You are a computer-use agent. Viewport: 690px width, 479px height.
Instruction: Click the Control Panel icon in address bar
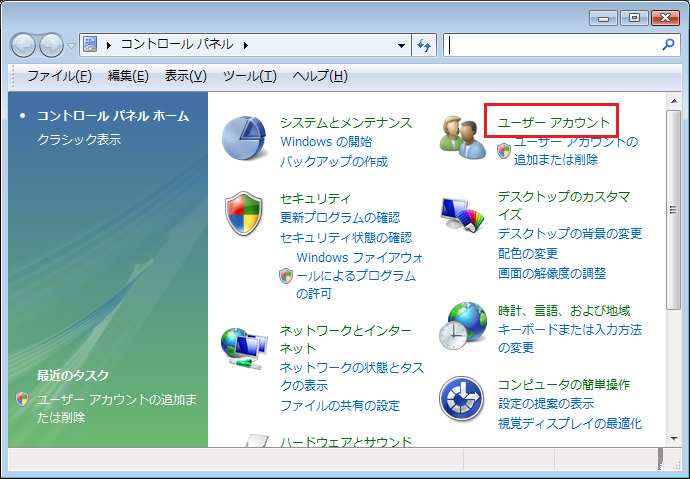90,44
